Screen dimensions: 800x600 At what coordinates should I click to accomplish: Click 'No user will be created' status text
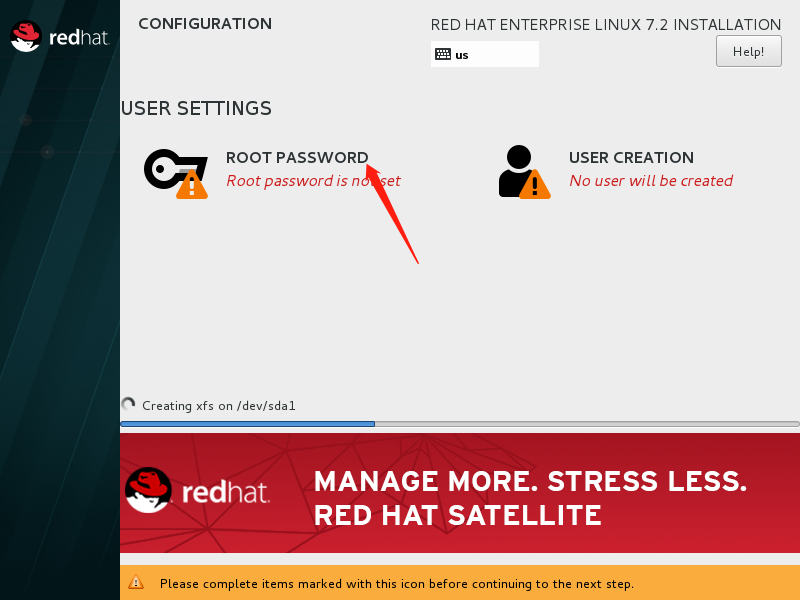[651, 181]
